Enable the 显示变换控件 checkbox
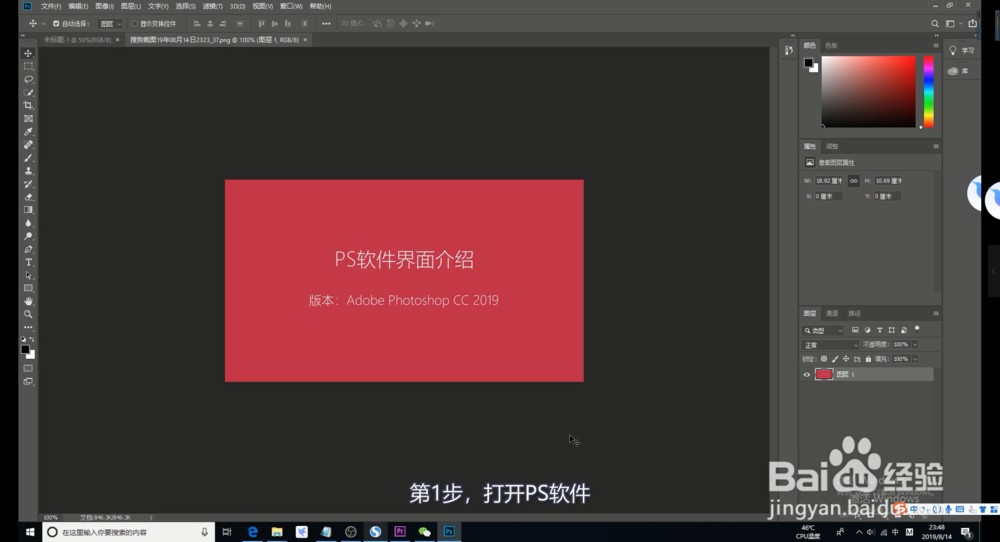The image size is (1000, 542). point(134,24)
